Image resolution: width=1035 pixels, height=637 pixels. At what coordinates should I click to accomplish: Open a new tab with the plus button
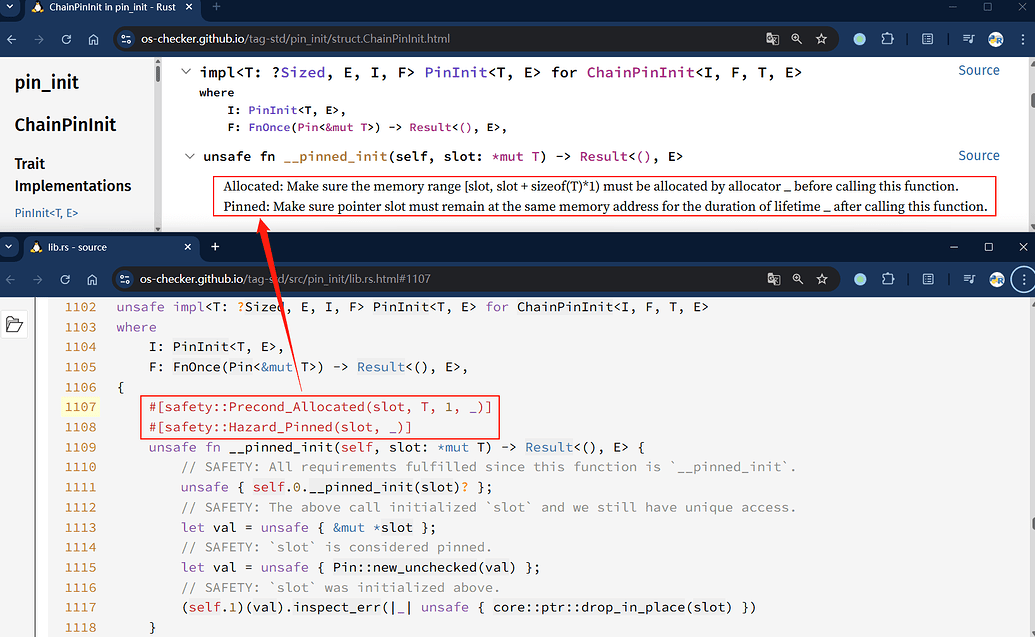pyautogui.click(x=215, y=246)
